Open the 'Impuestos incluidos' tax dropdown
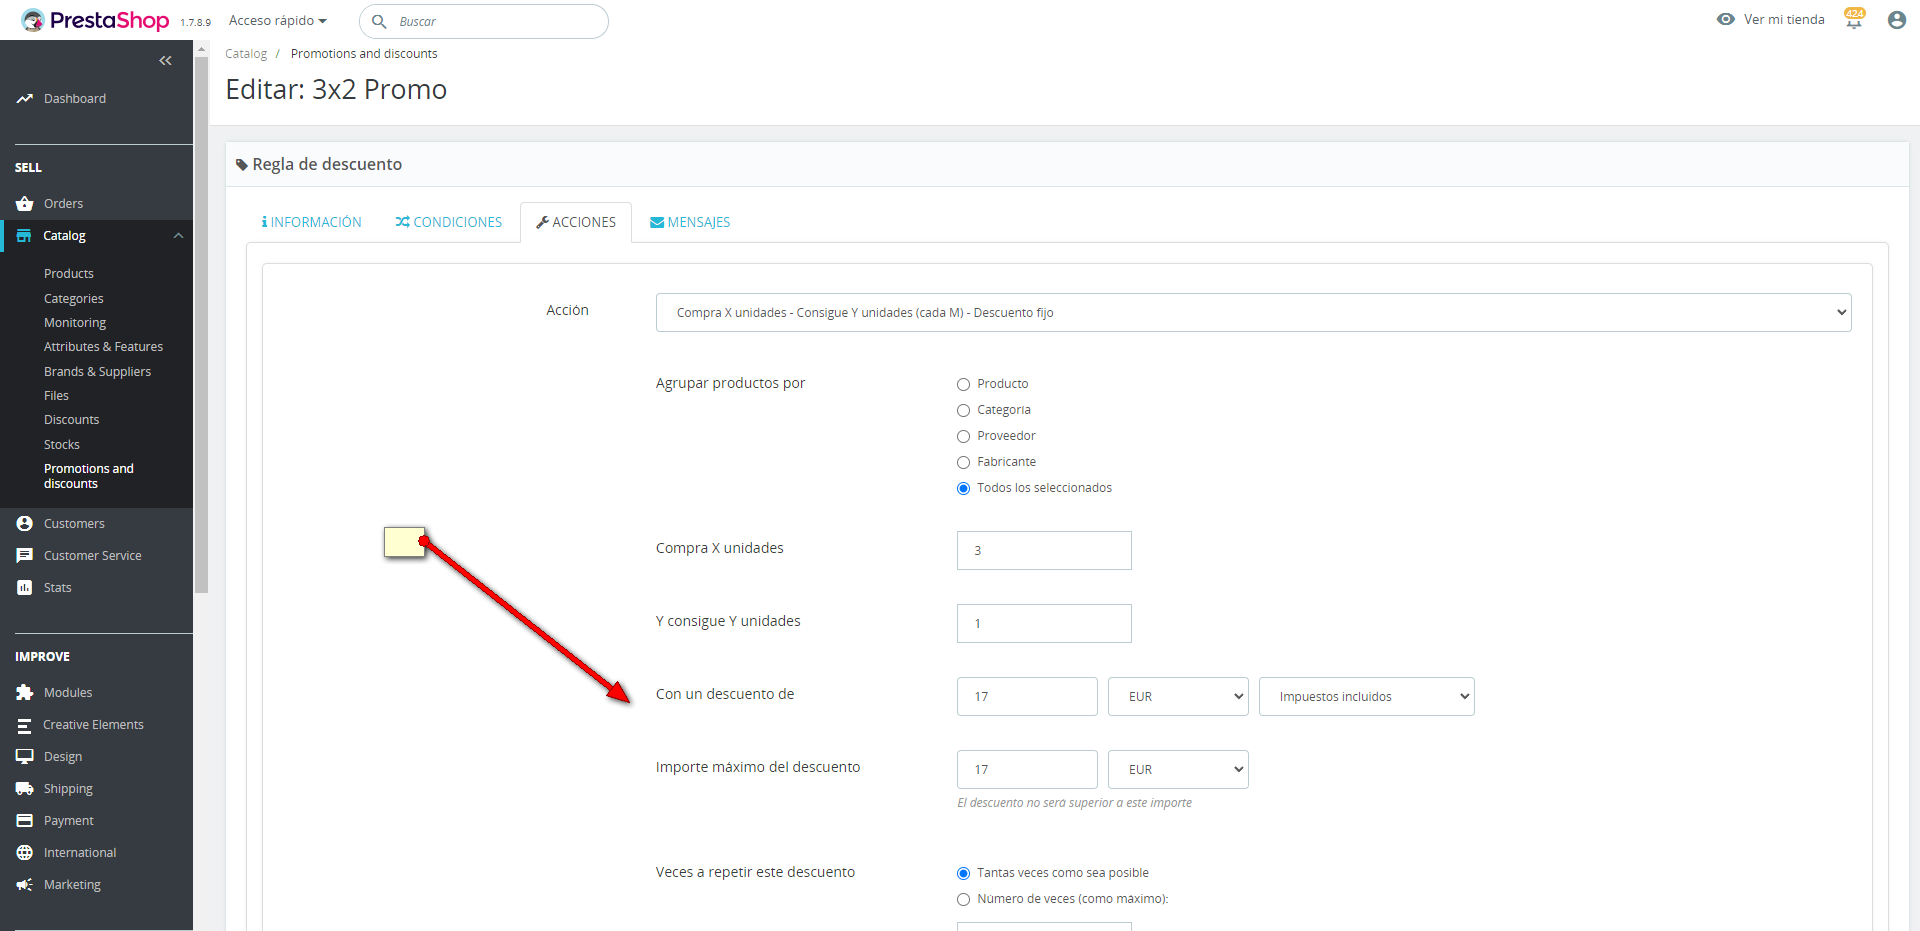 1366,697
